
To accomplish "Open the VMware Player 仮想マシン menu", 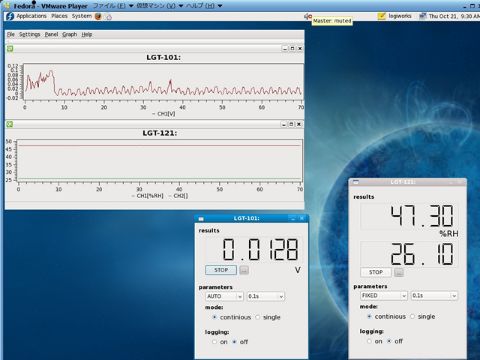I will click(x=160, y=6).
